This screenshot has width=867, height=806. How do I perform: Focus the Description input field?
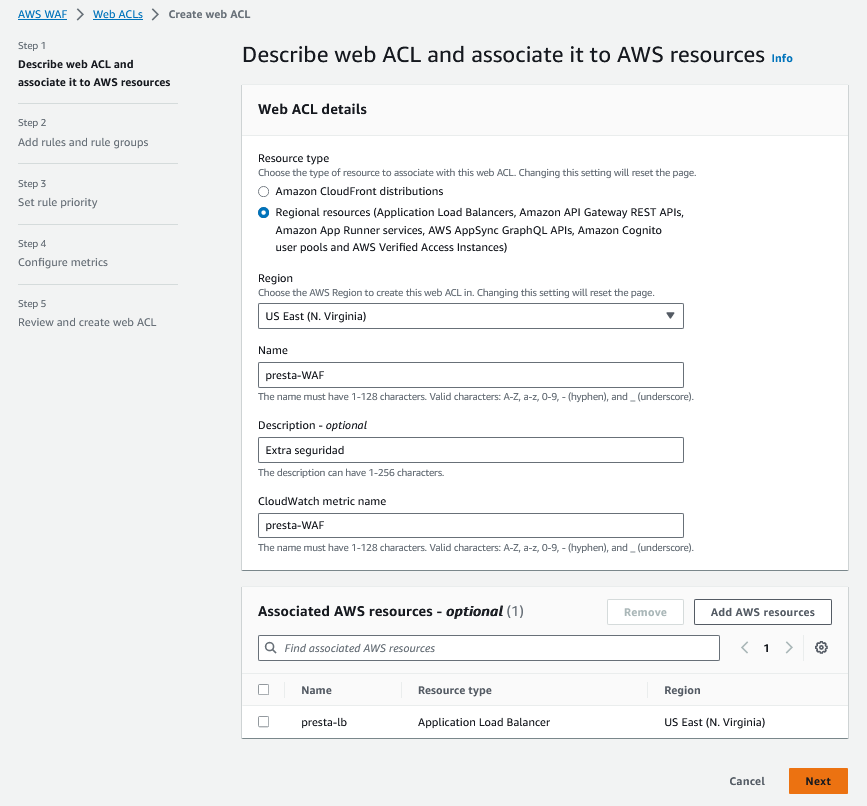[x=470, y=450]
